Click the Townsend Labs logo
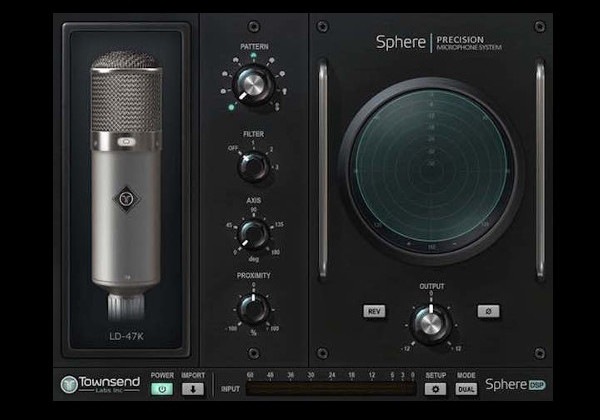The width and height of the screenshot is (600, 420). pyautogui.click(x=100, y=384)
